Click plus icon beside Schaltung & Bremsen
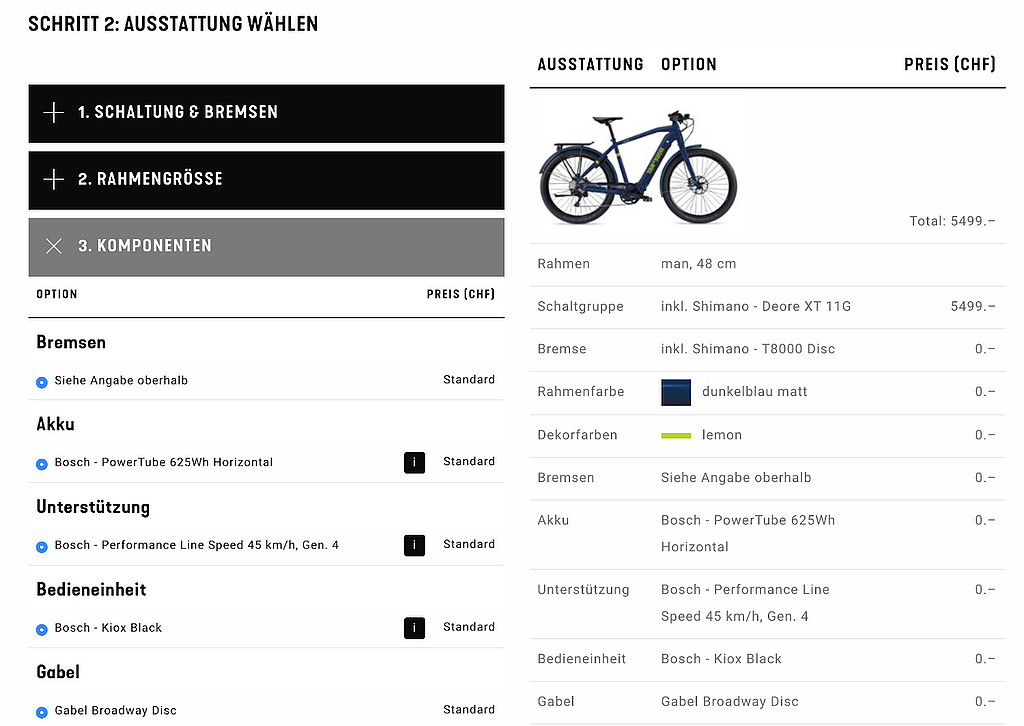The height and width of the screenshot is (726, 1024). pos(54,113)
